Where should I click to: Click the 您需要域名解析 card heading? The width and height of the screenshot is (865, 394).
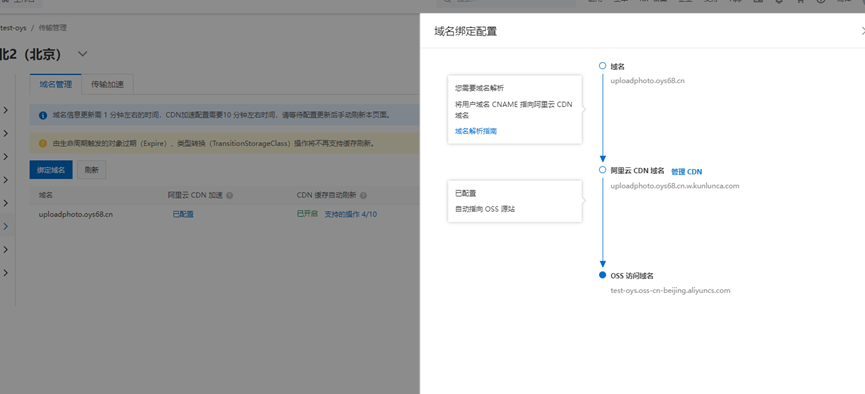click(479, 88)
